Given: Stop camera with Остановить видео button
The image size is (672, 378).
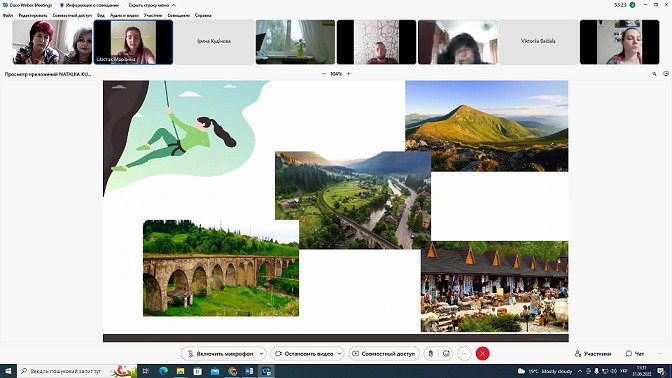Looking at the screenshot, I should pyautogui.click(x=304, y=354).
